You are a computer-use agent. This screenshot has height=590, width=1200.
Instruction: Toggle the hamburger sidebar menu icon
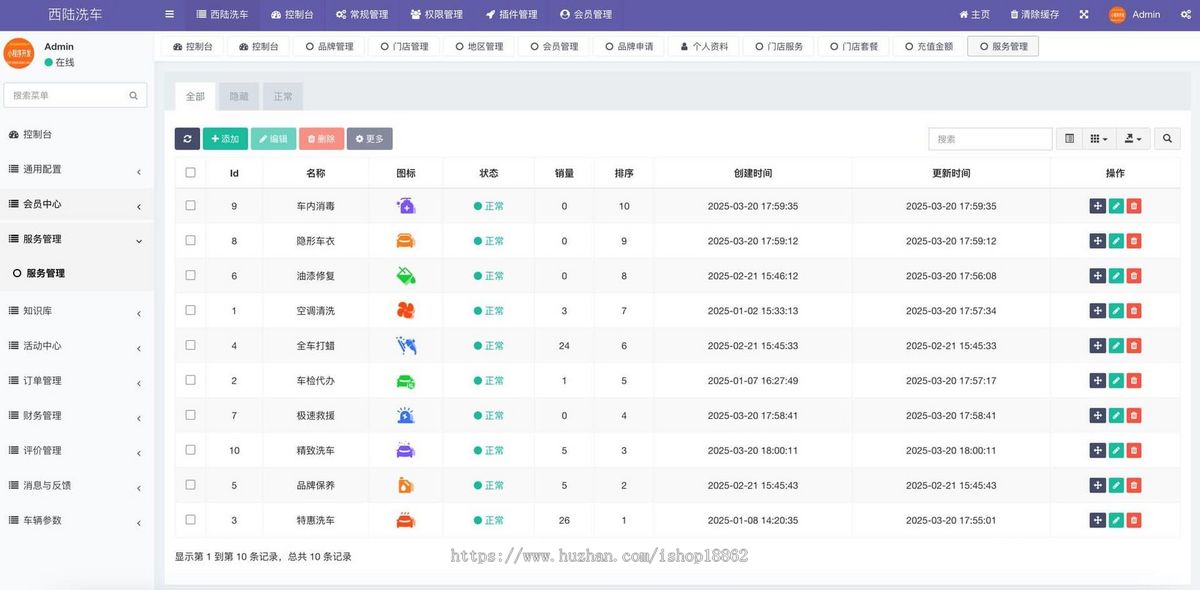tap(169, 14)
